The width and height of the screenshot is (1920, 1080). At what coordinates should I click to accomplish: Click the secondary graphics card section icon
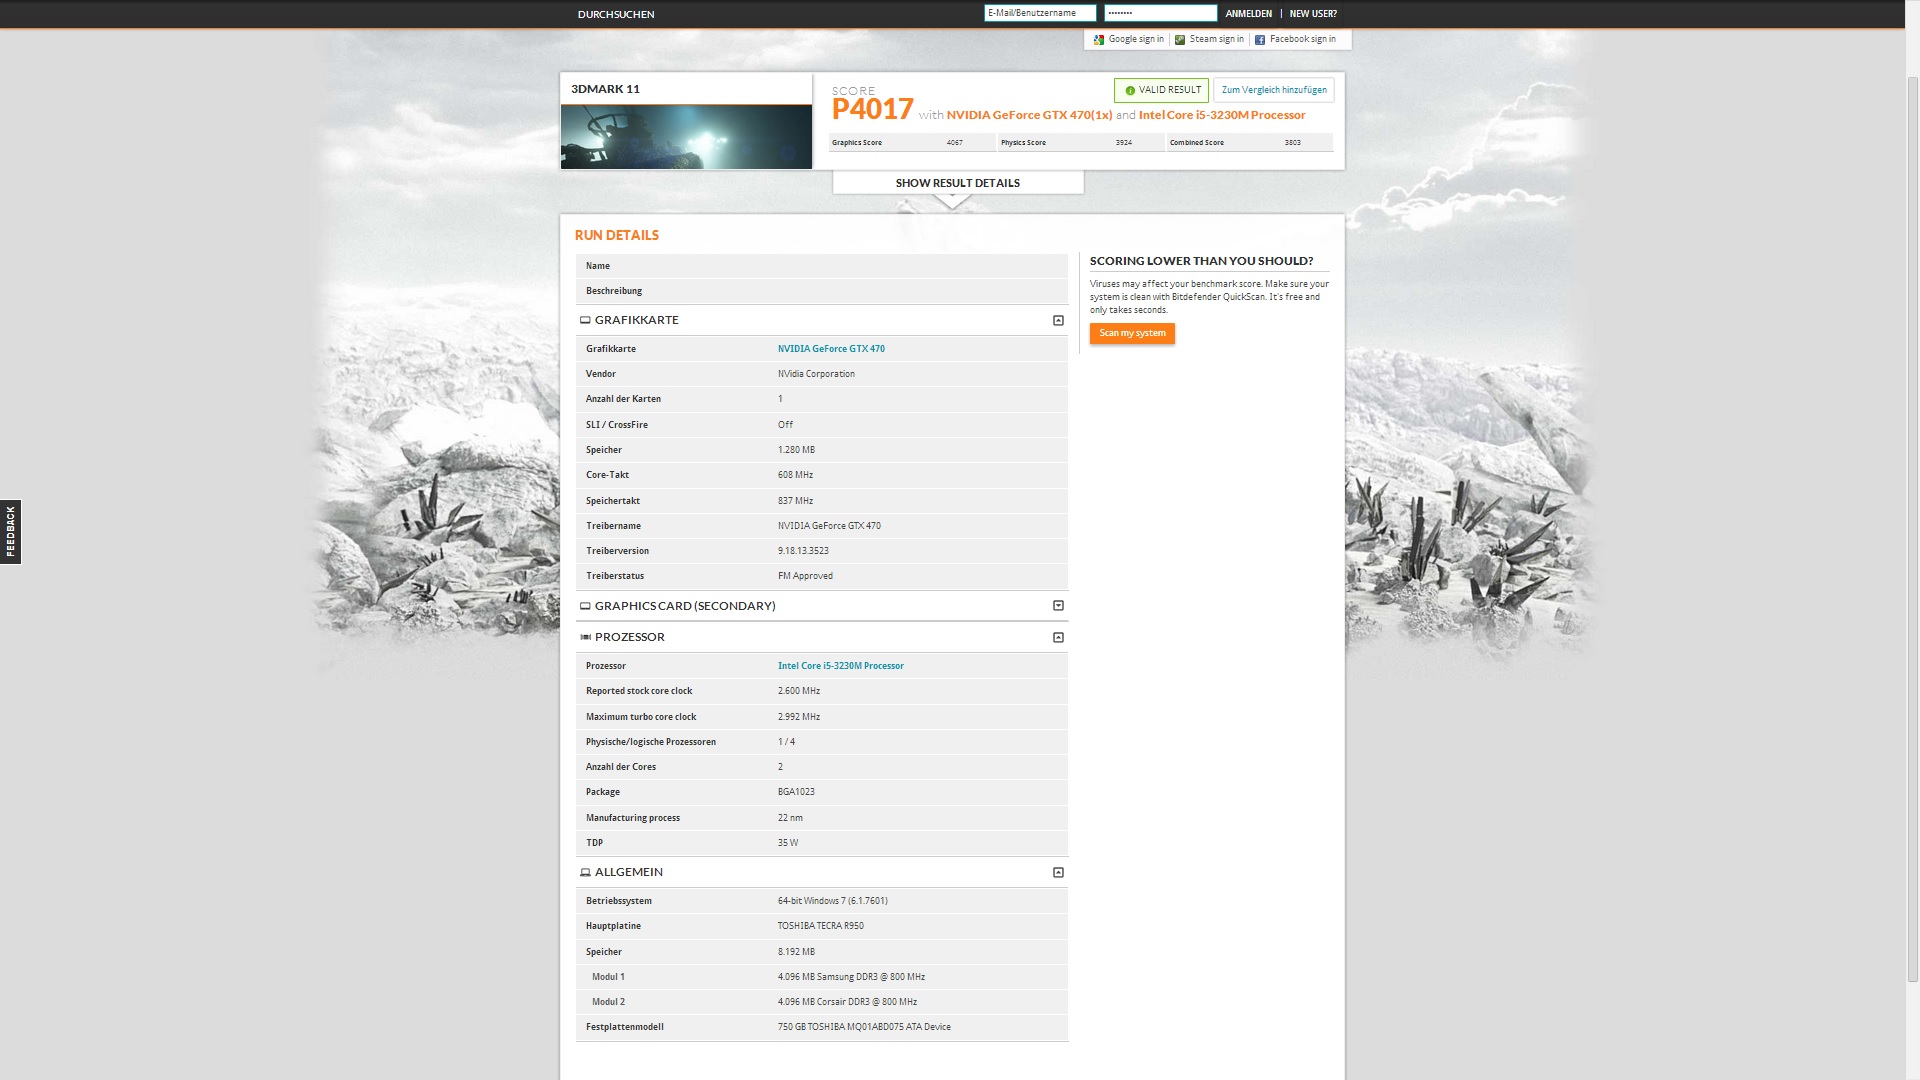585,606
